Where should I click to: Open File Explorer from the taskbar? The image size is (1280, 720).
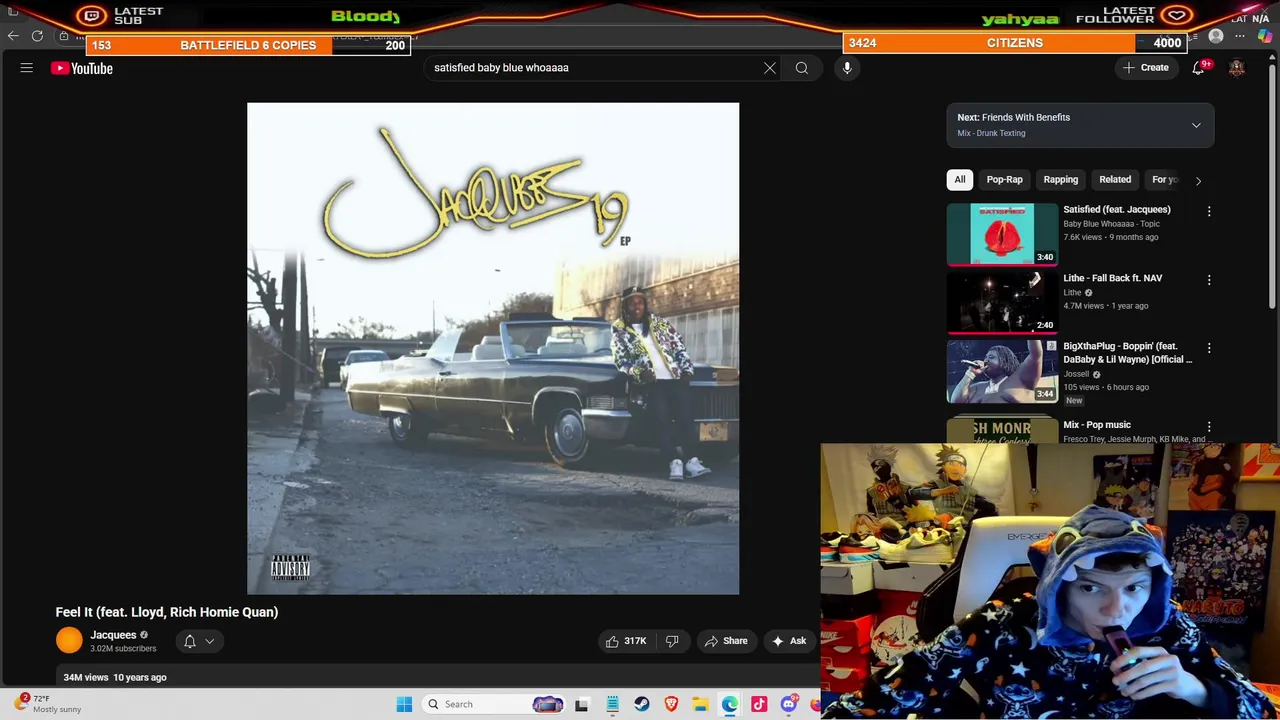(700, 705)
